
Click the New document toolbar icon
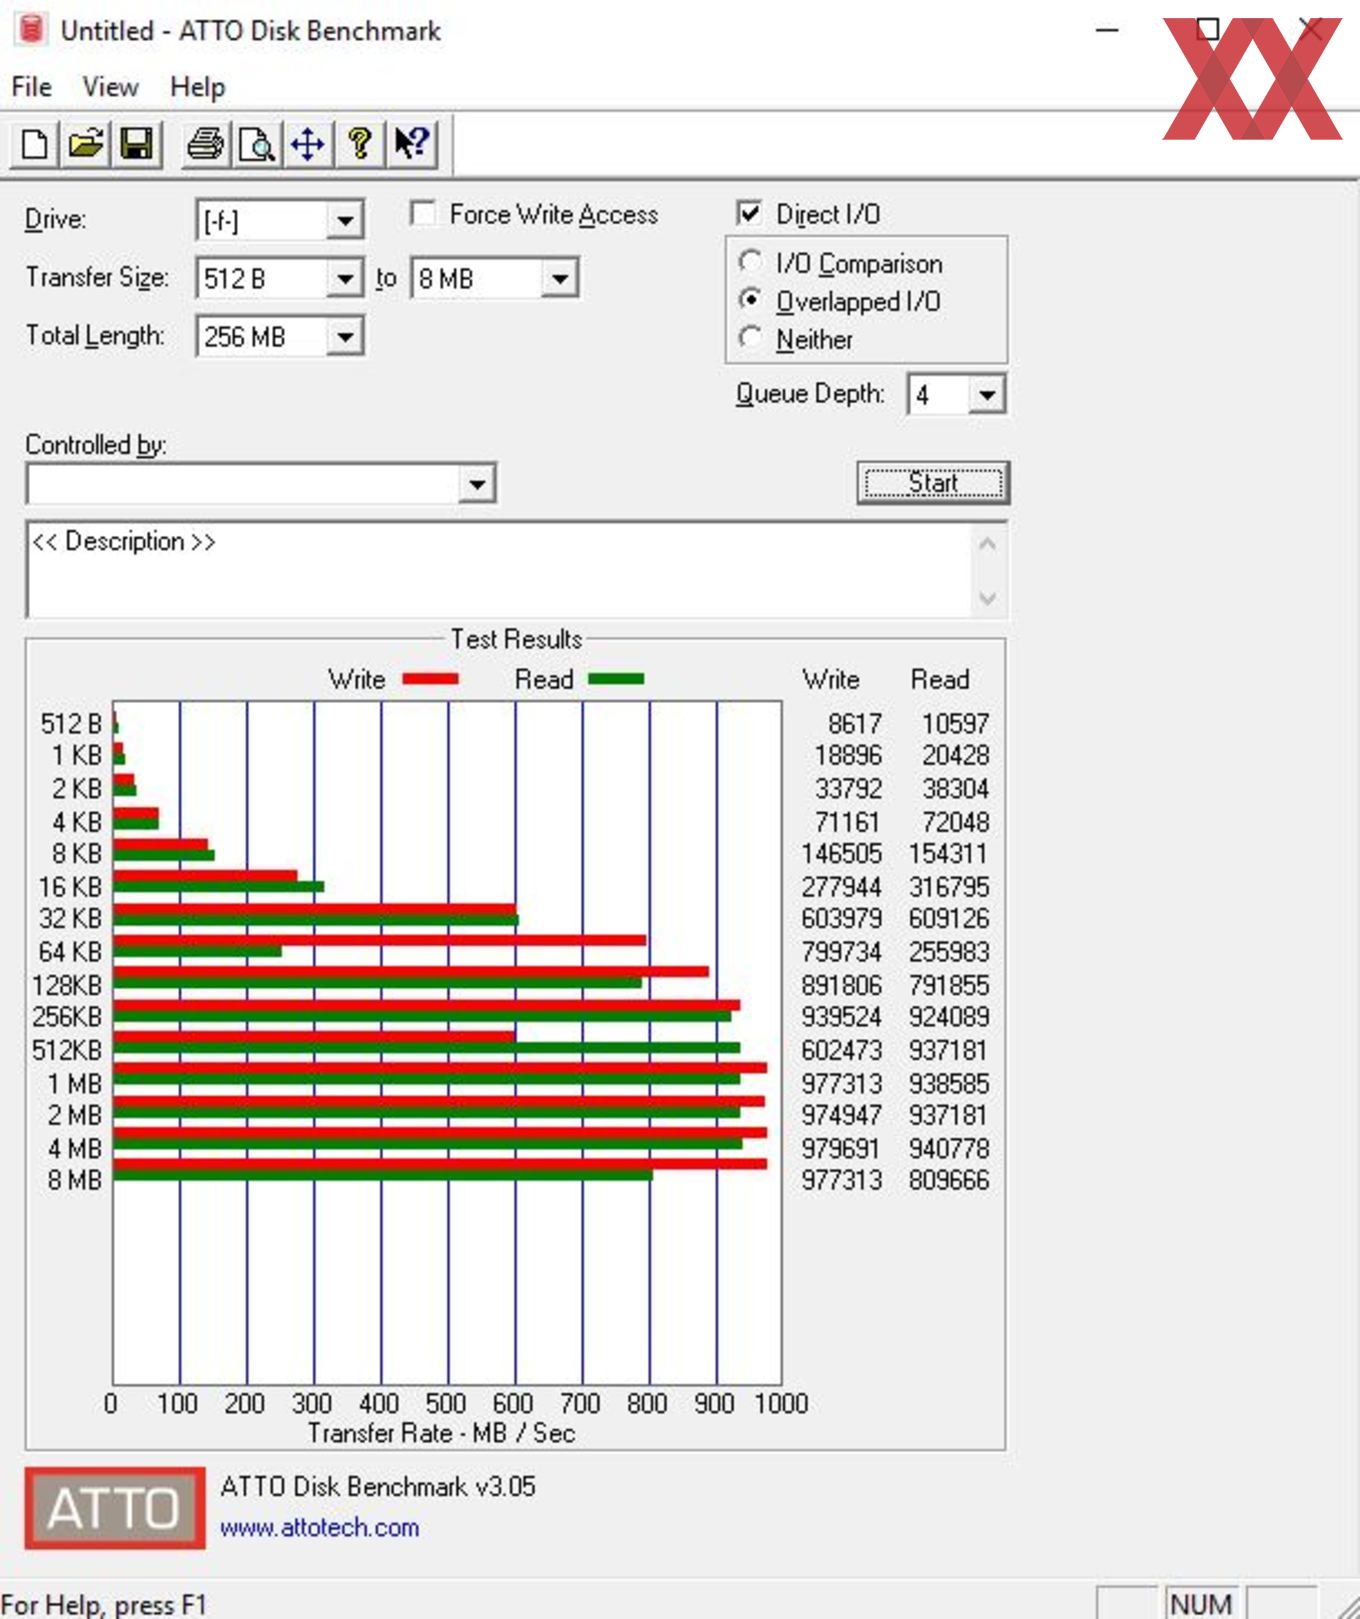click(x=34, y=144)
